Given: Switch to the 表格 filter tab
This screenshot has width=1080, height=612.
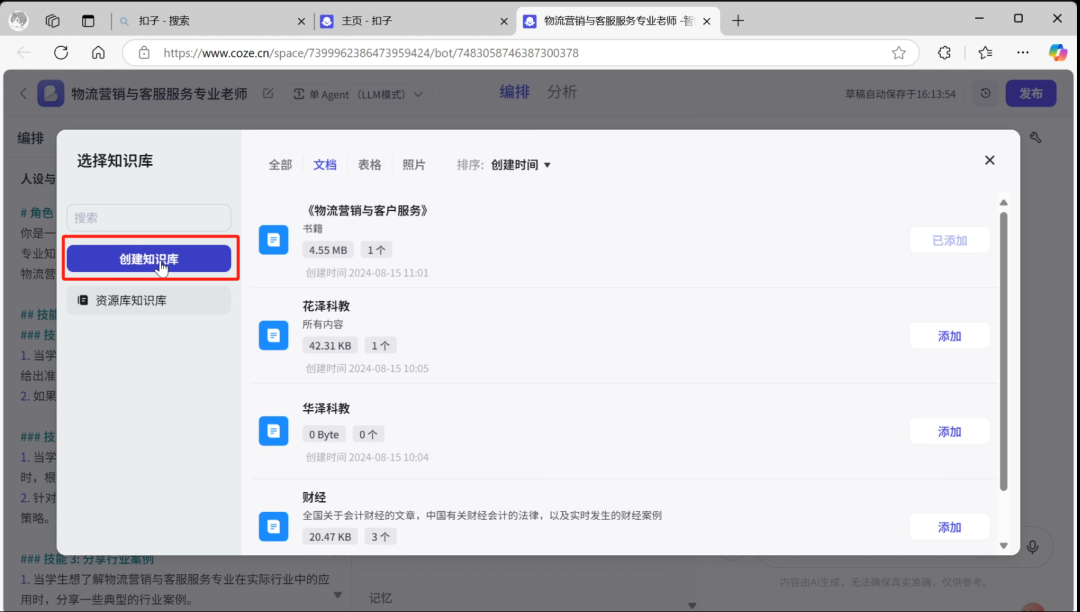Looking at the screenshot, I should (369, 164).
